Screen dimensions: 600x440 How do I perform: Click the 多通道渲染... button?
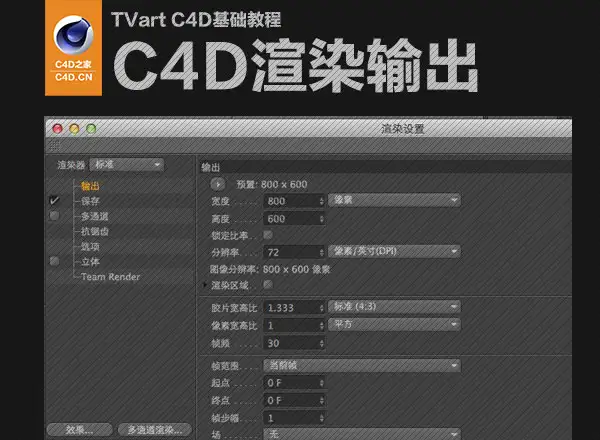155,430
